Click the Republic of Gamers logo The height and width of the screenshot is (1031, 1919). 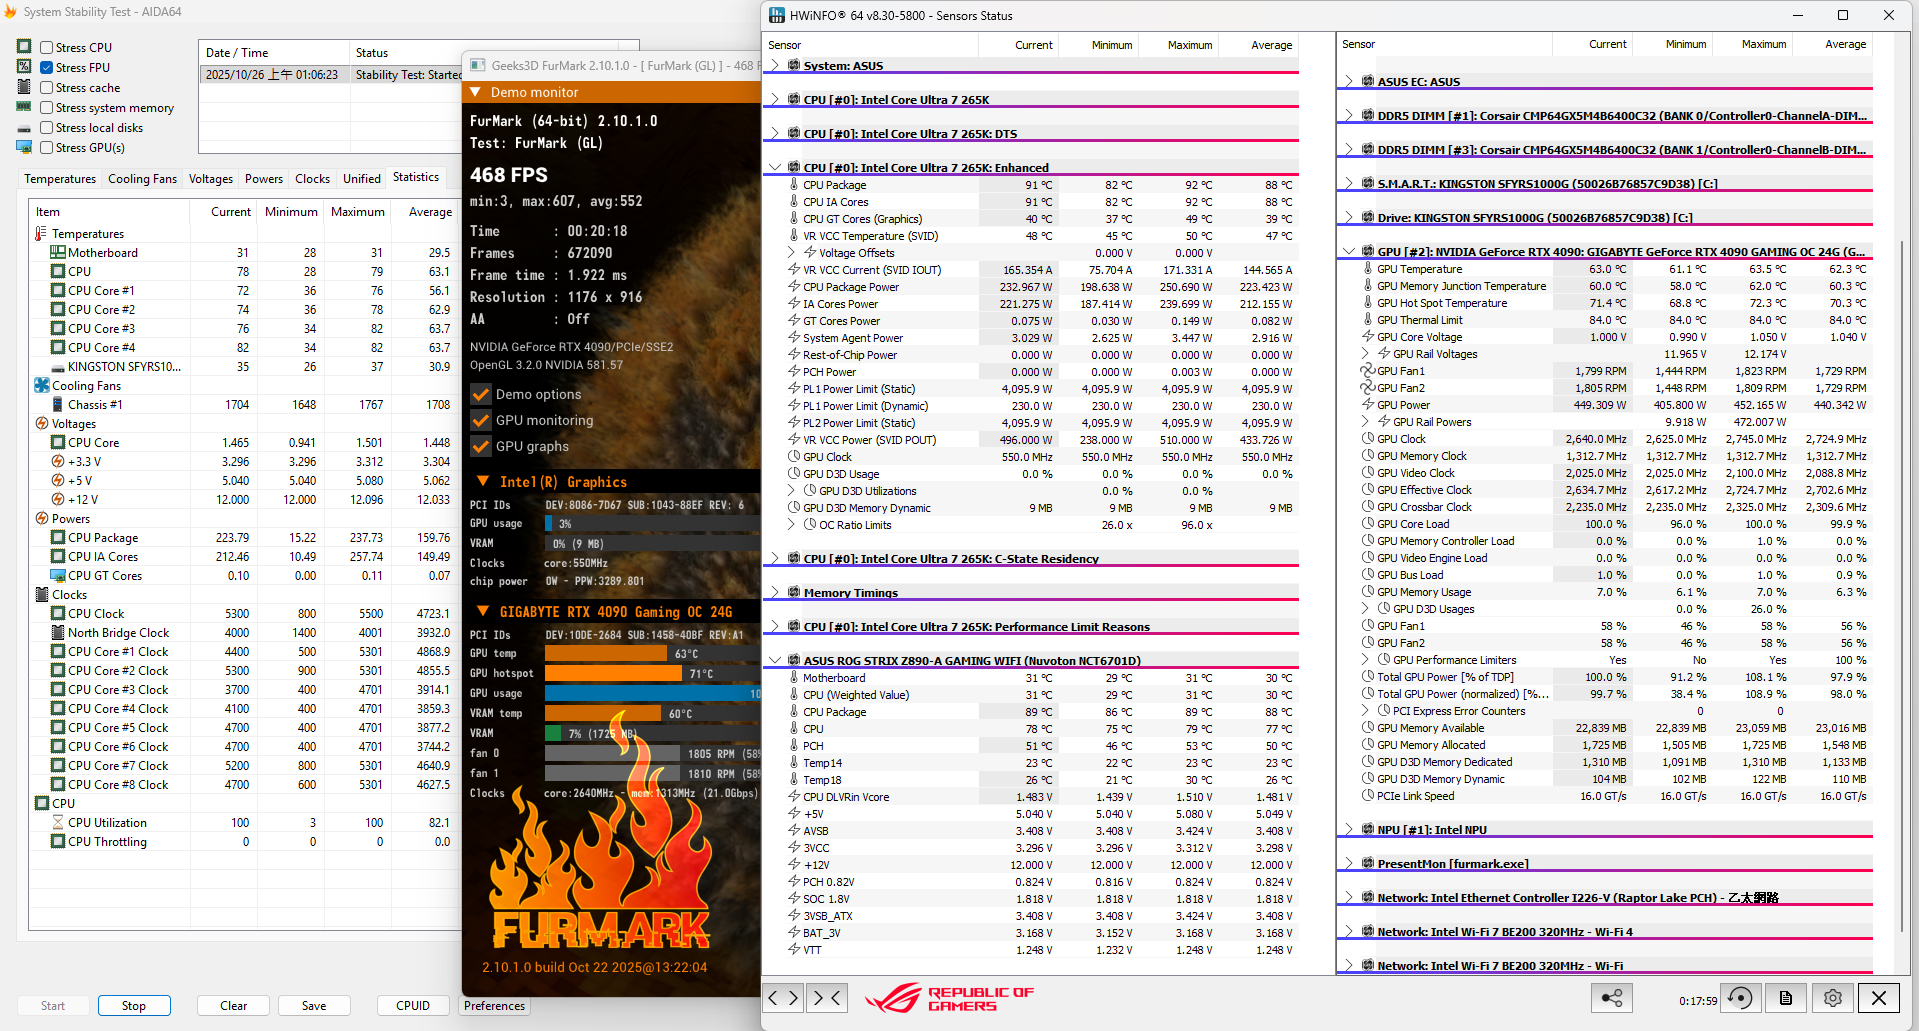pos(948,998)
